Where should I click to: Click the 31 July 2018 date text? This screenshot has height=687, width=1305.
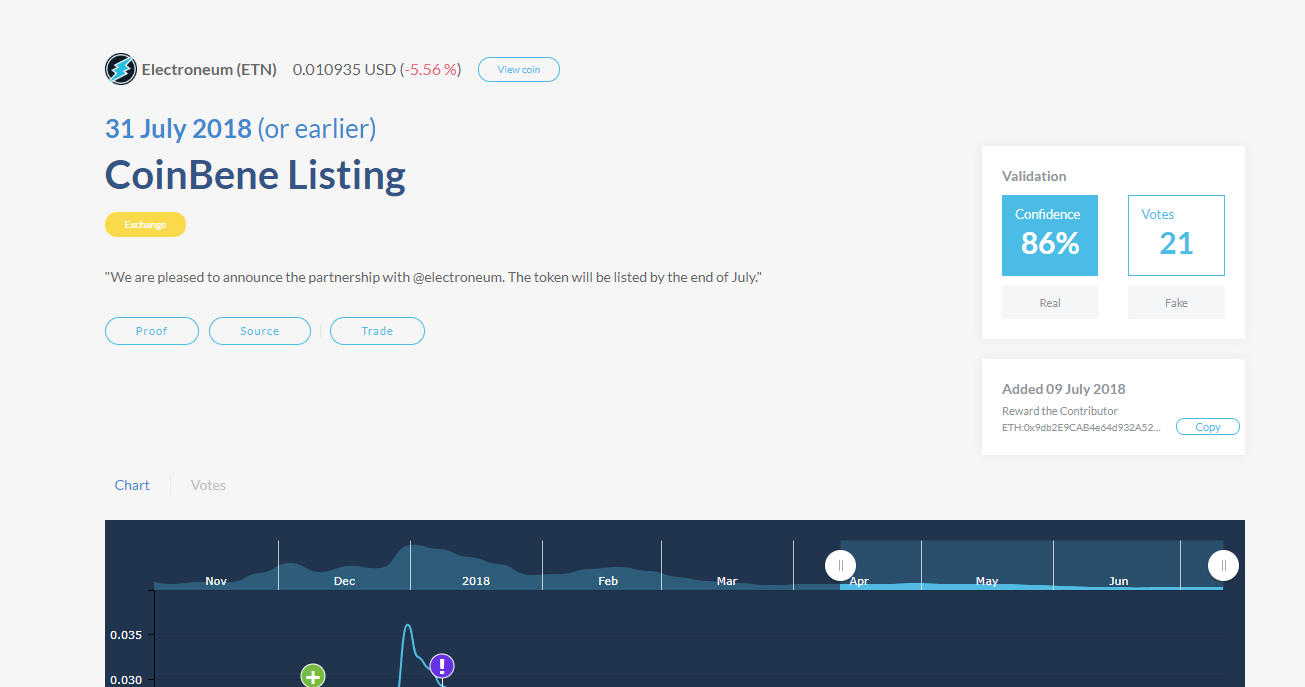pos(178,129)
